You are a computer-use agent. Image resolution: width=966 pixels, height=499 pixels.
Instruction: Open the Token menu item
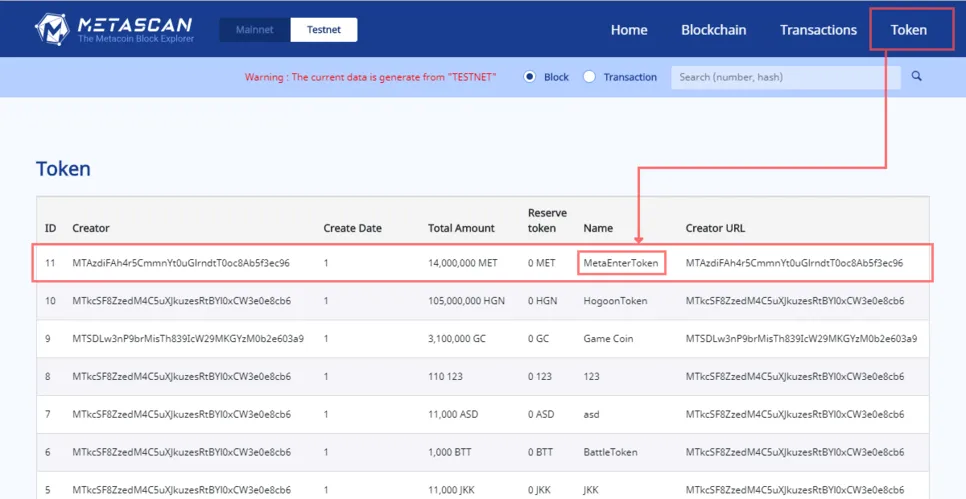click(x=909, y=30)
